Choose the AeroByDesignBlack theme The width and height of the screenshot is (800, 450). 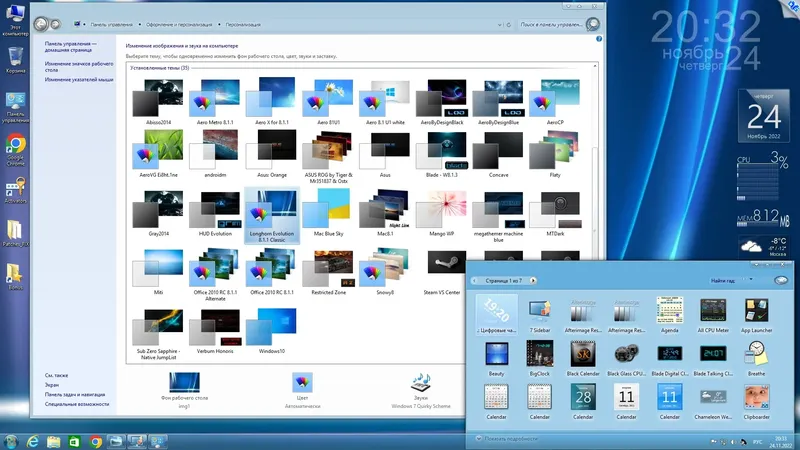[442, 102]
